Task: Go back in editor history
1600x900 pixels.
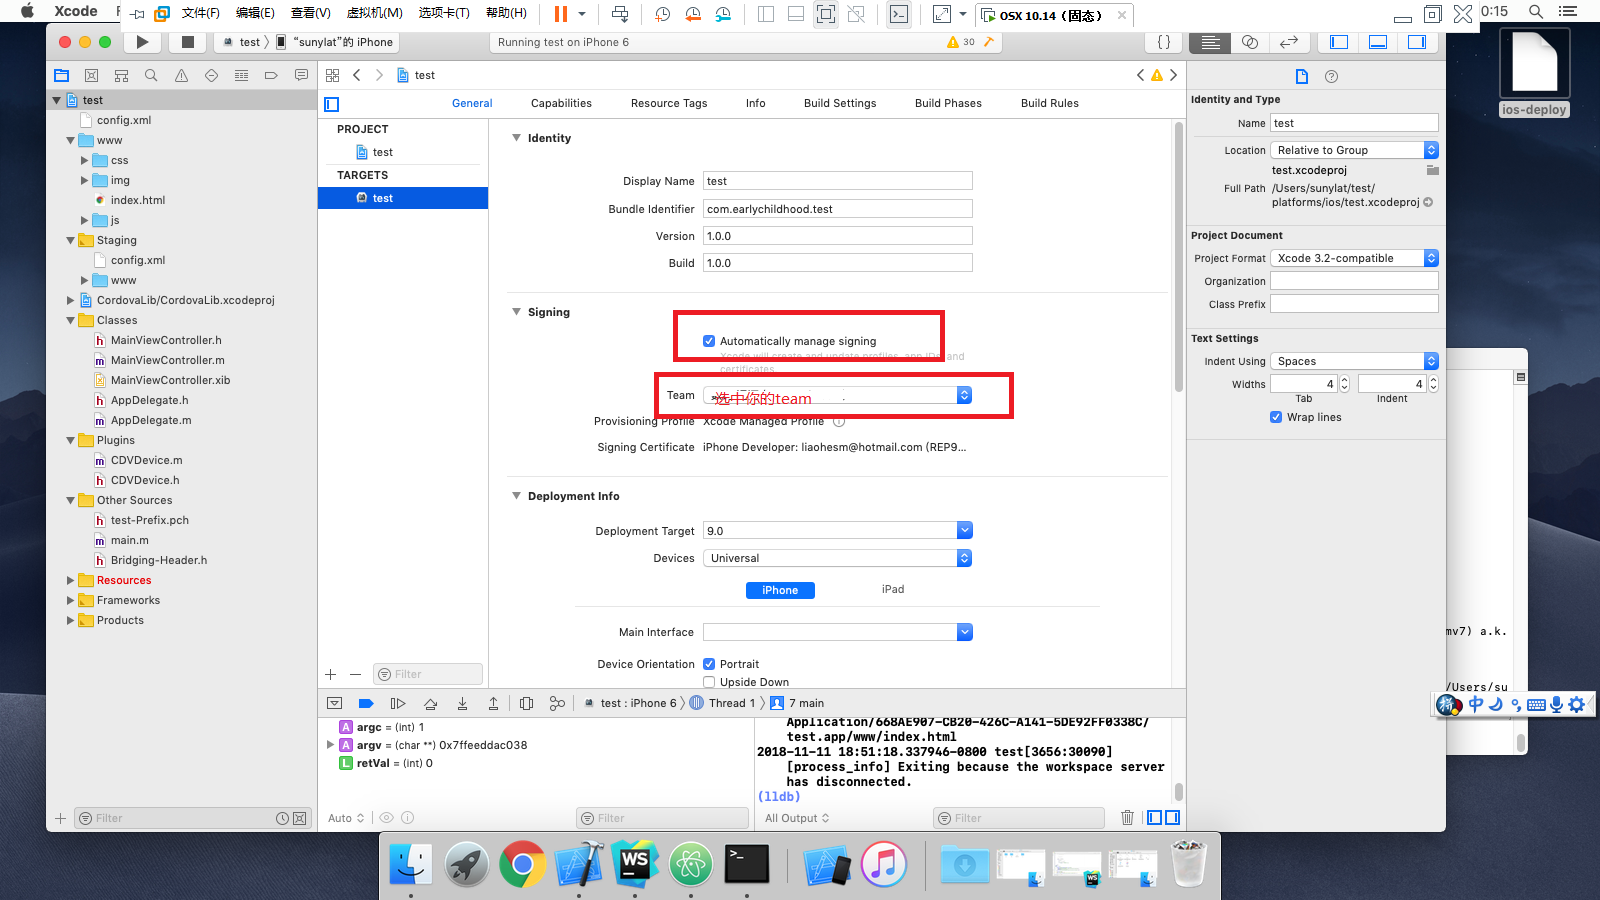Action: click(x=357, y=75)
